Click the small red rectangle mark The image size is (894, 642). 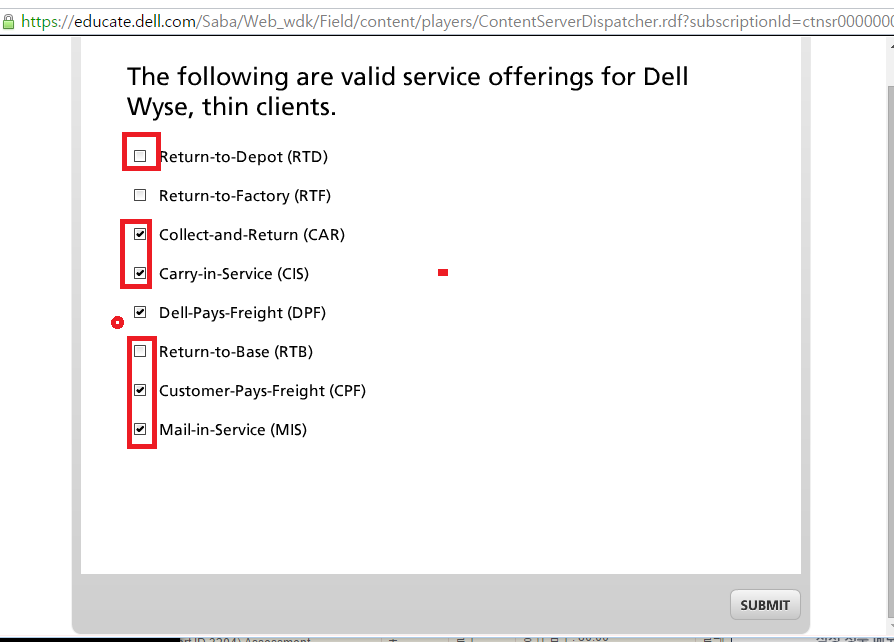(x=443, y=272)
